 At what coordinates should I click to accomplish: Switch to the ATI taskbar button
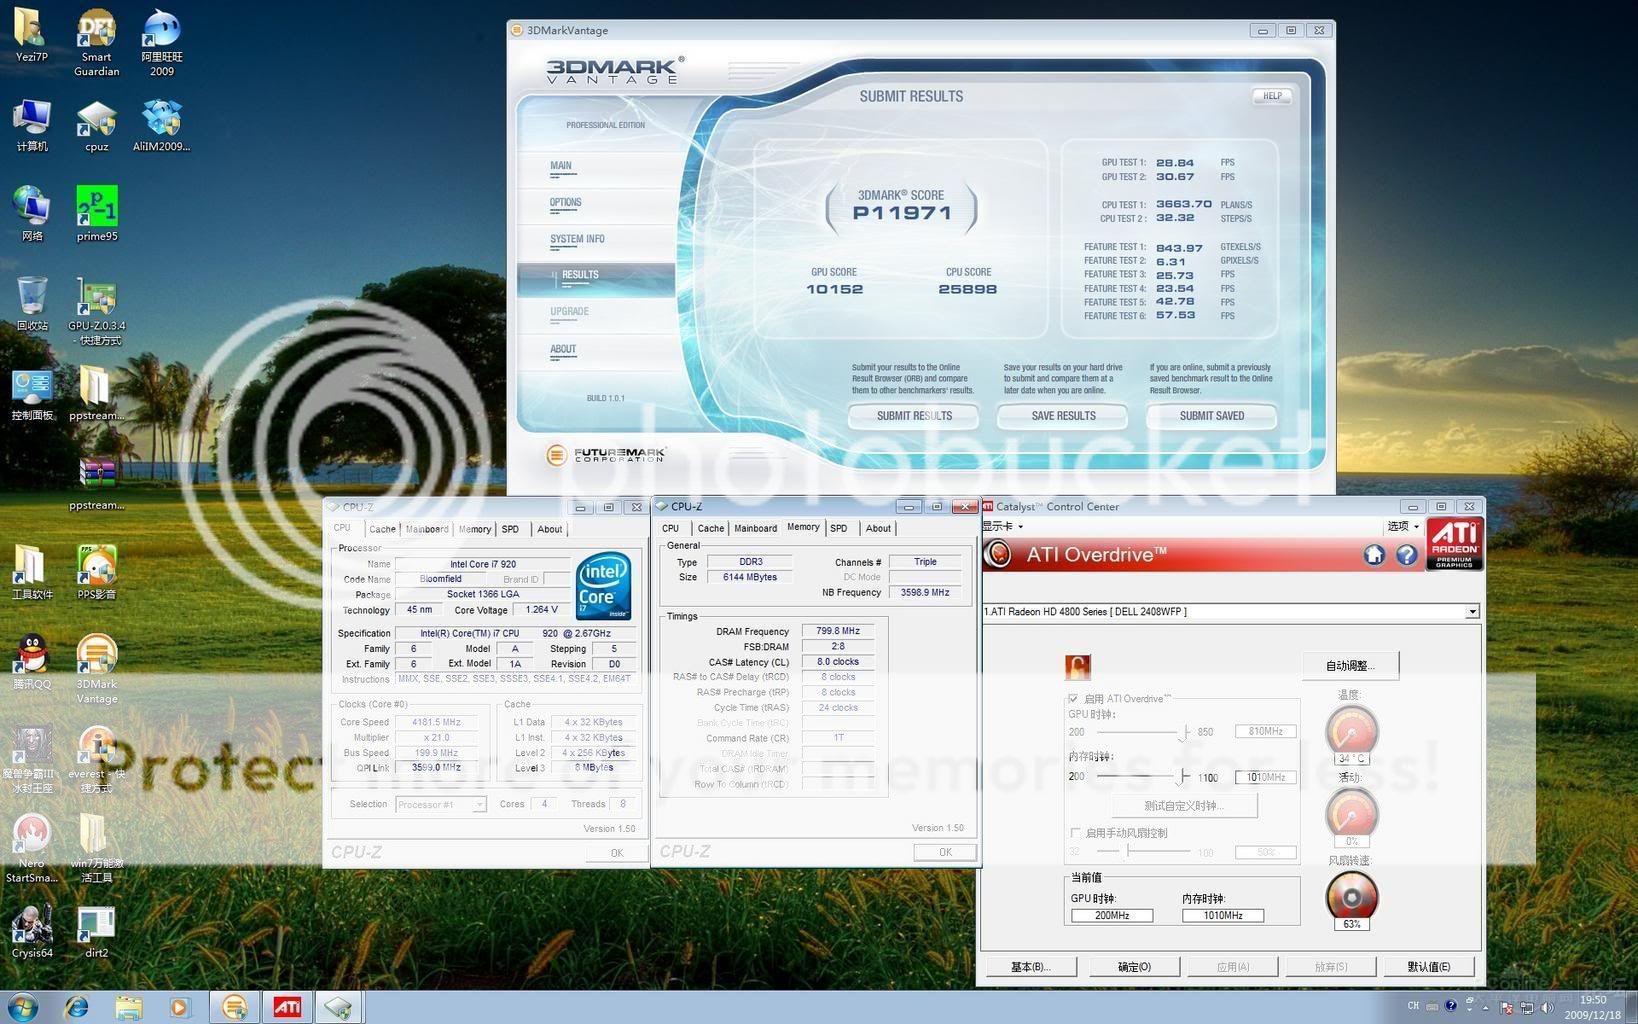pos(287,1007)
